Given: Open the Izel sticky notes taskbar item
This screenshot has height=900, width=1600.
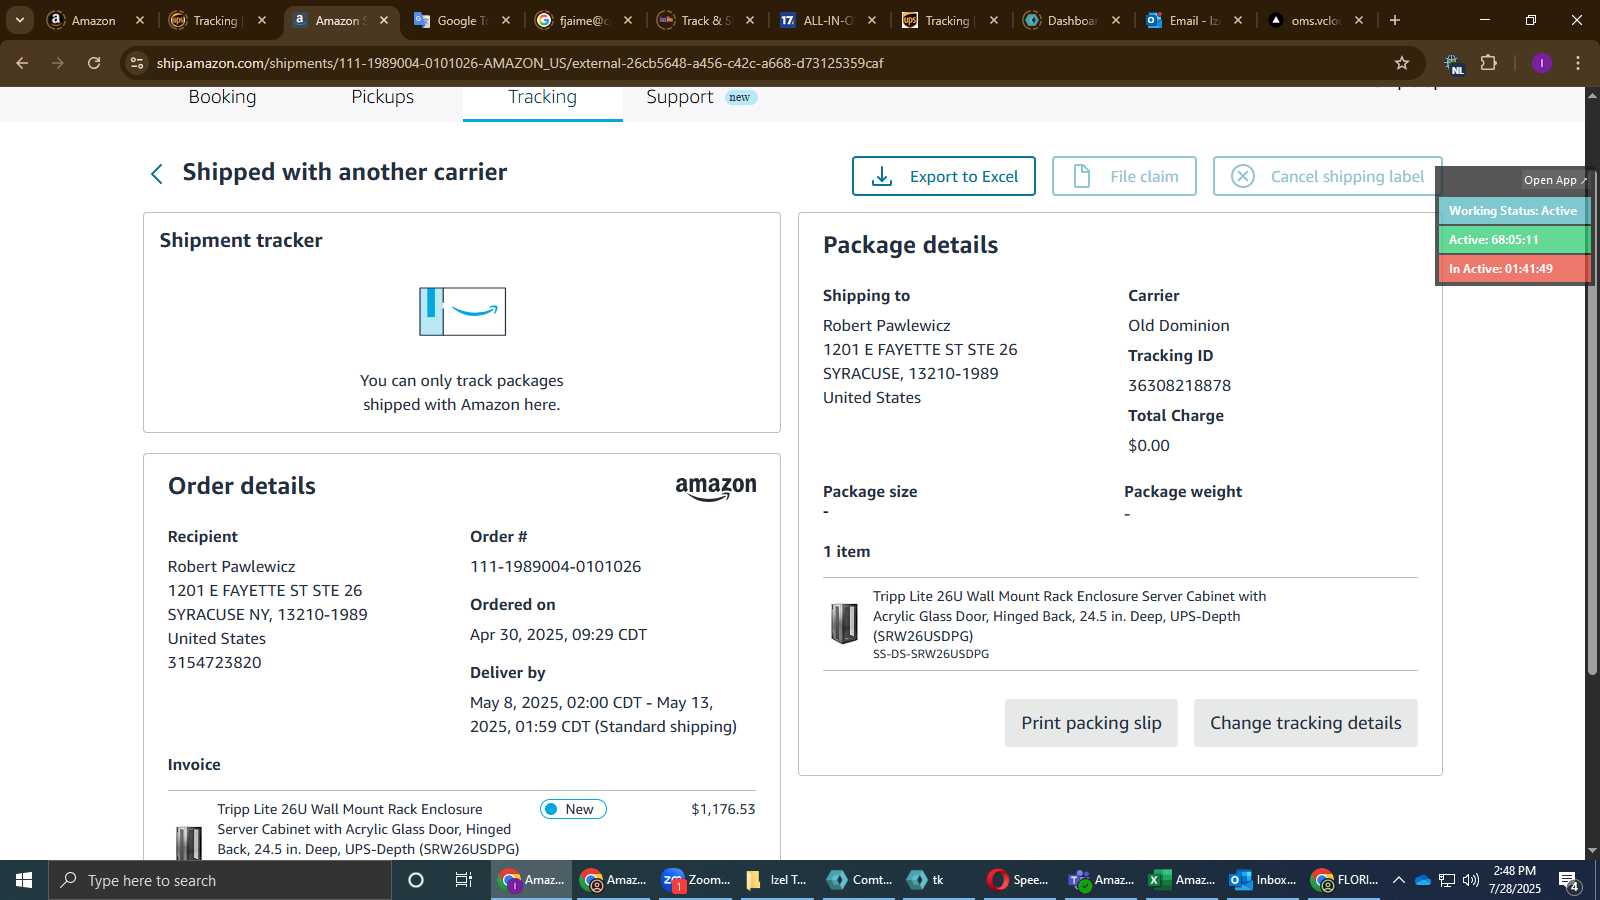Looking at the screenshot, I should (777, 880).
